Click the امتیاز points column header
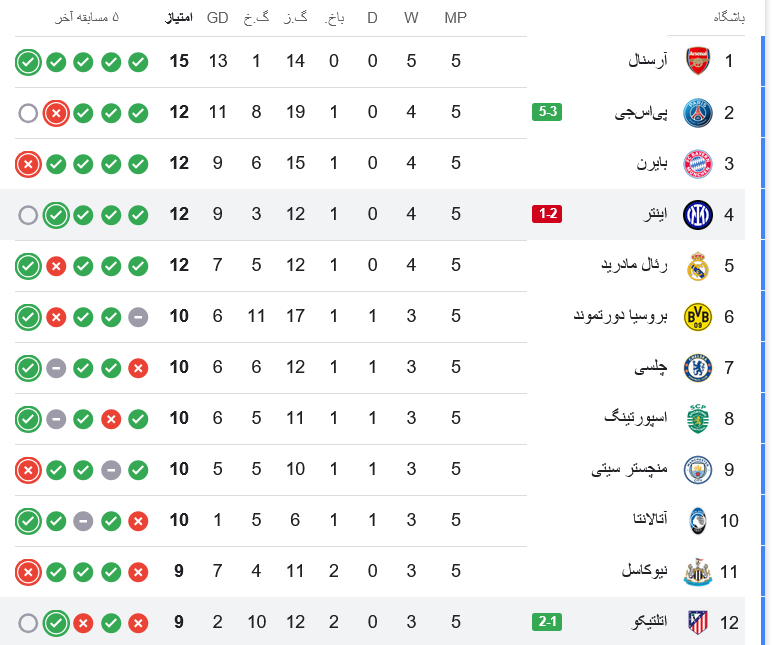The image size is (772, 645). pos(179,18)
